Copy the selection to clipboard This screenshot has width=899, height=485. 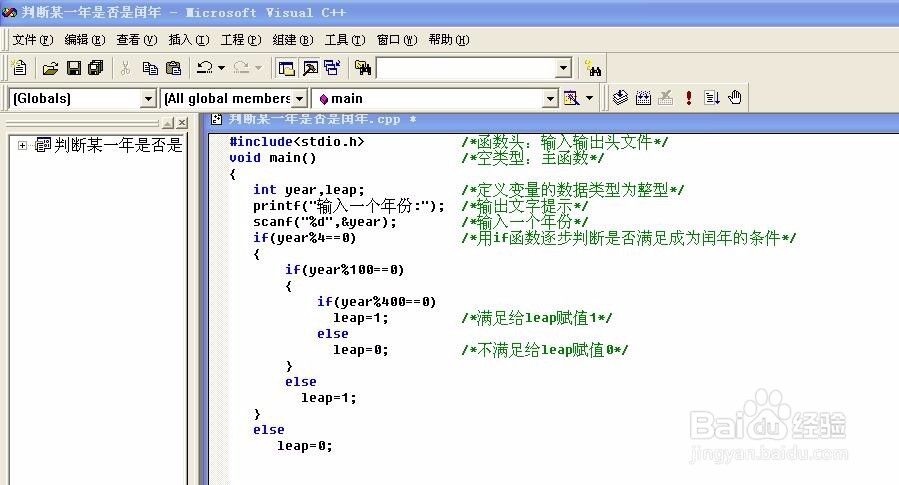pos(150,68)
